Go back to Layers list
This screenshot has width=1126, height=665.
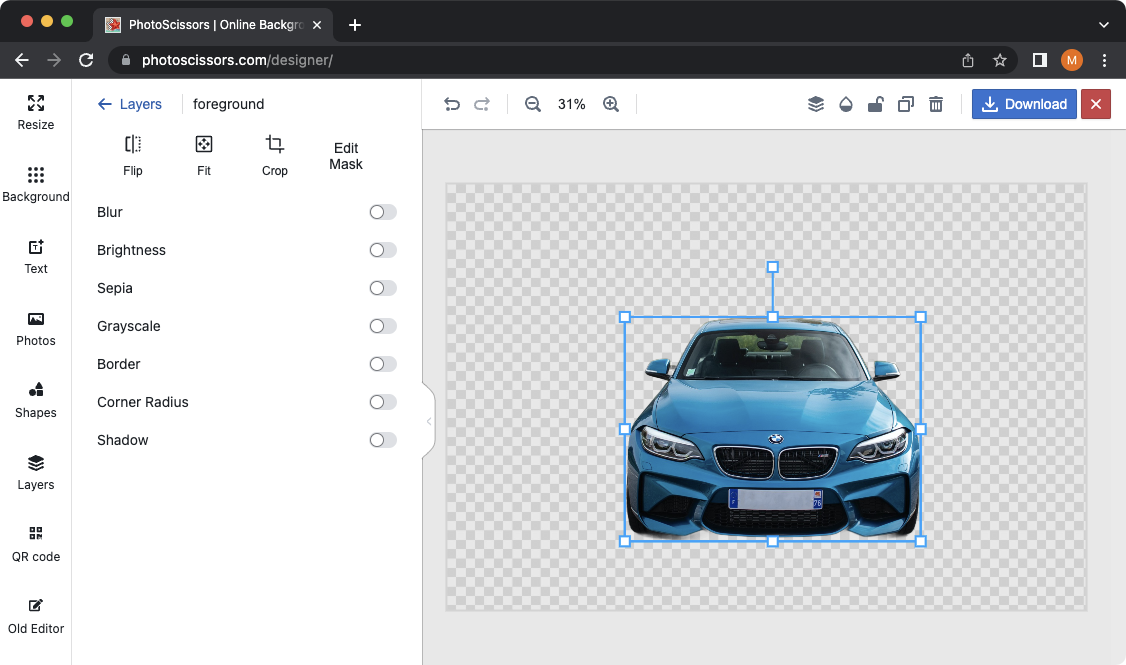click(x=130, y=104)
